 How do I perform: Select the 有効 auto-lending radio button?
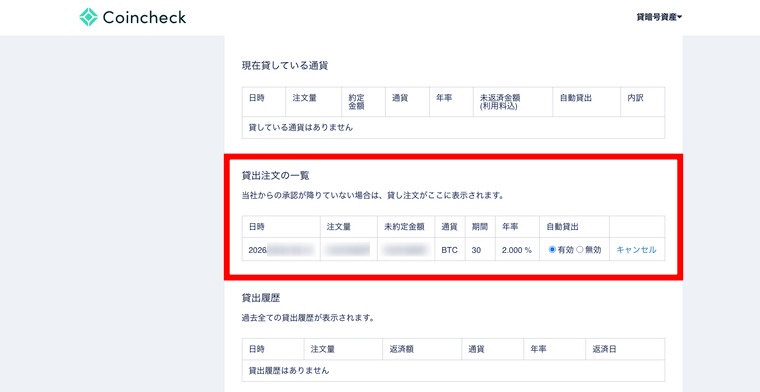552,250
